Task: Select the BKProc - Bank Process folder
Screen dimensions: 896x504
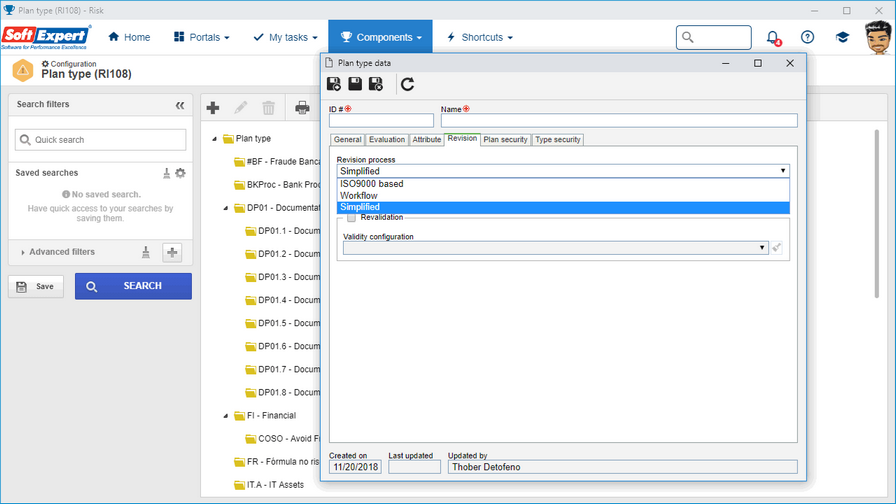Action: (277, 185)
